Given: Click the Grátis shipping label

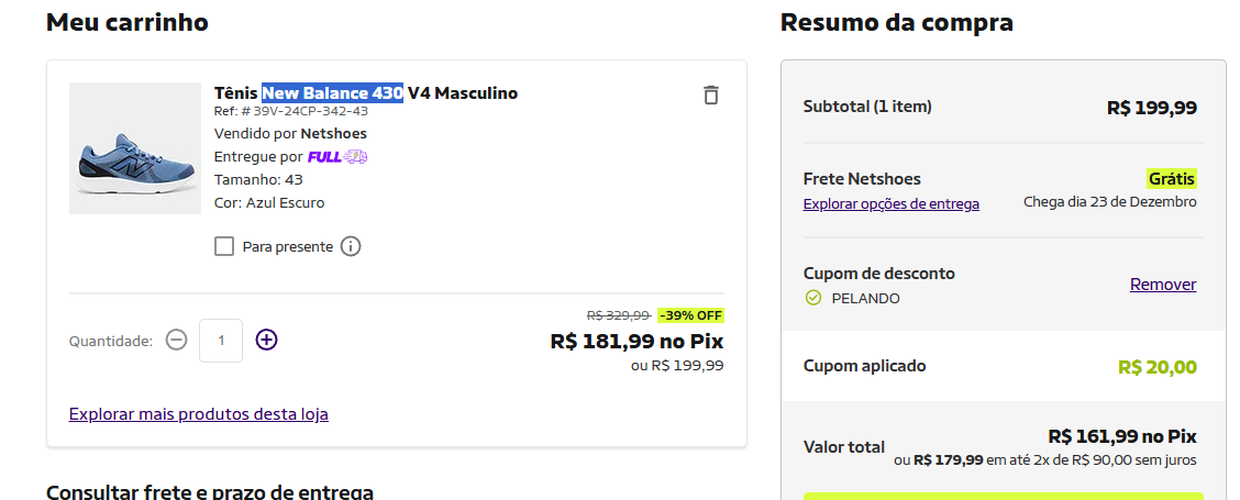Looking at the screenshot, I should click(x=1172, y=179).
